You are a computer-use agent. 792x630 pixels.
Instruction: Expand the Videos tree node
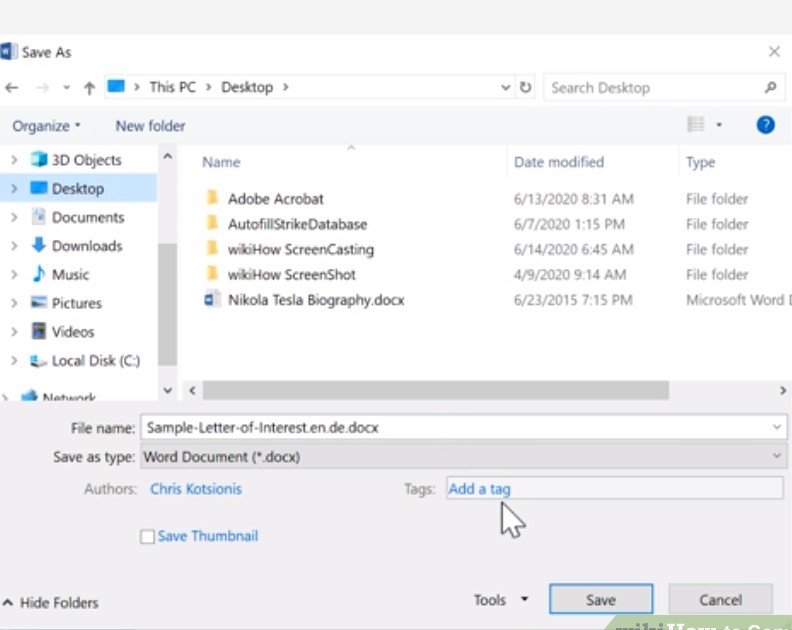tap(14, 332)
